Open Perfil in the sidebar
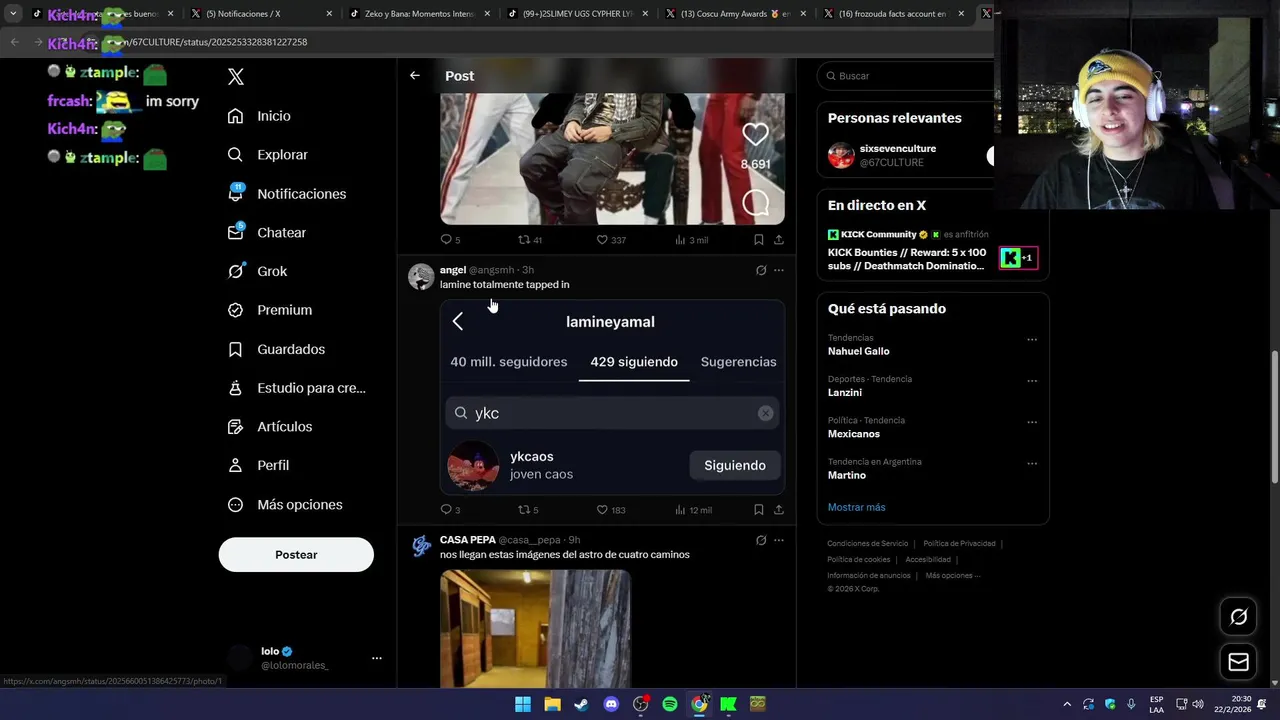This screenshot has height=720, width=1280. click(258, 466)
